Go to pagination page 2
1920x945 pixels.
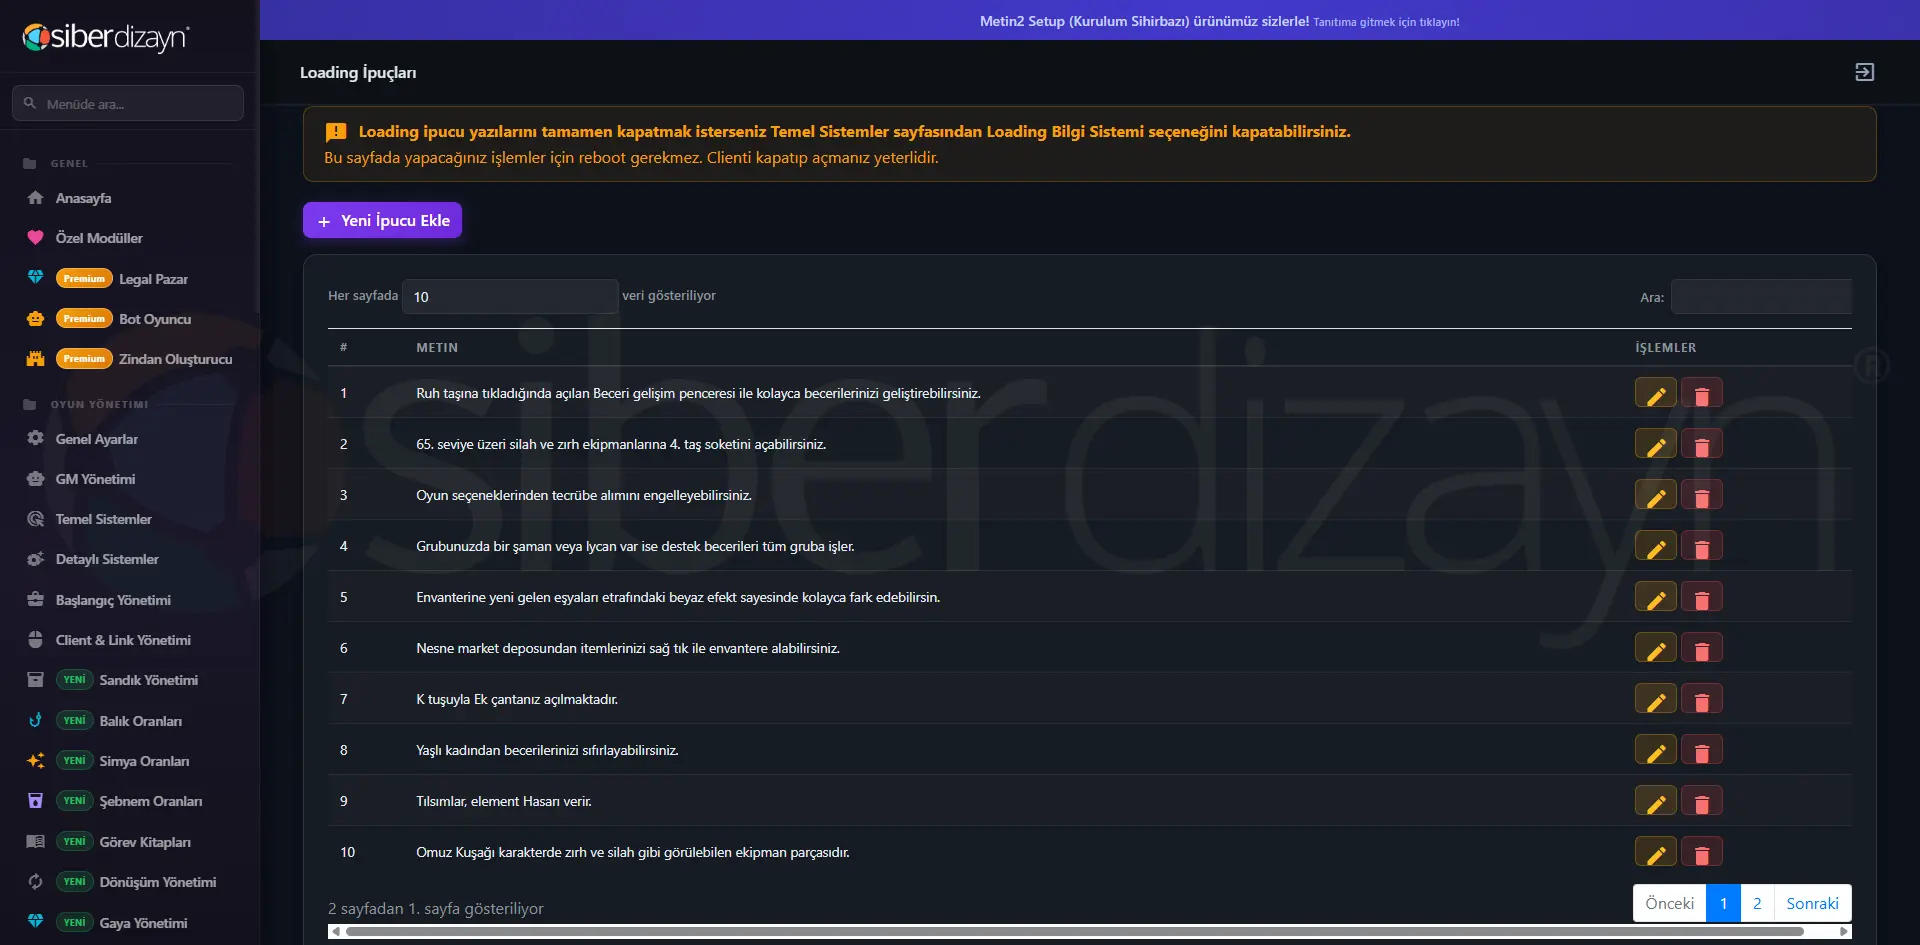[x=1757, y=903]
